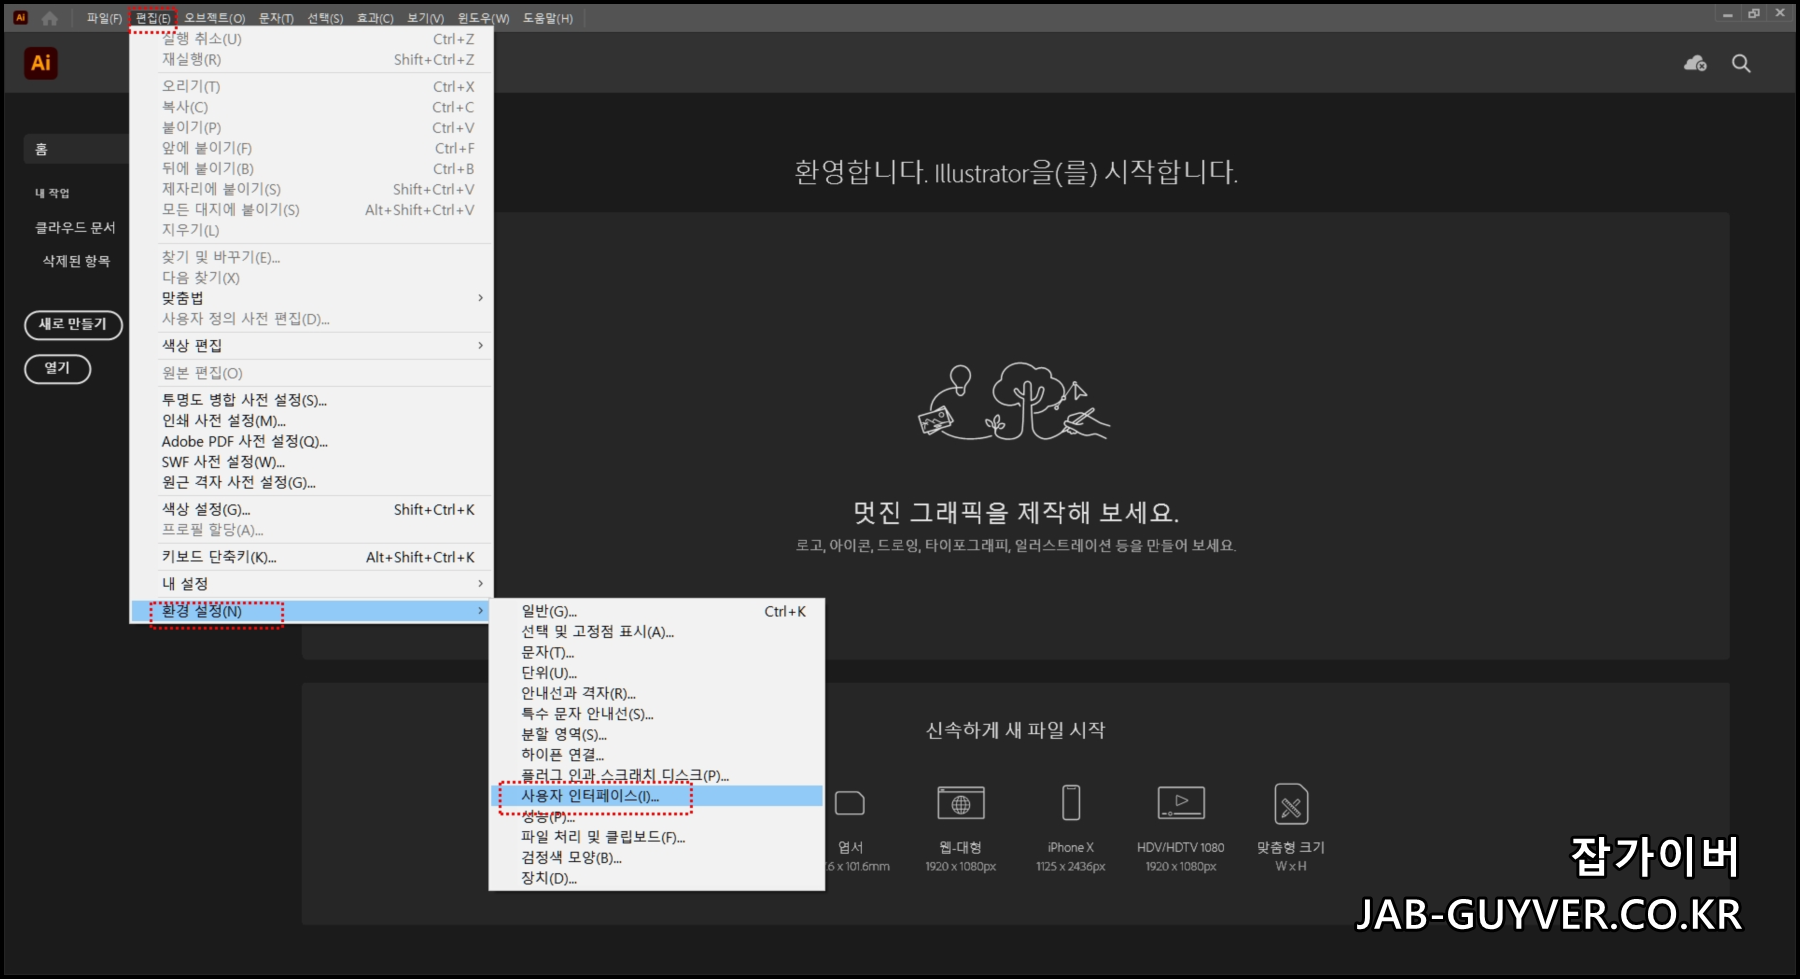Click the home icon in title bar
1800x979 pixels.
49,18
